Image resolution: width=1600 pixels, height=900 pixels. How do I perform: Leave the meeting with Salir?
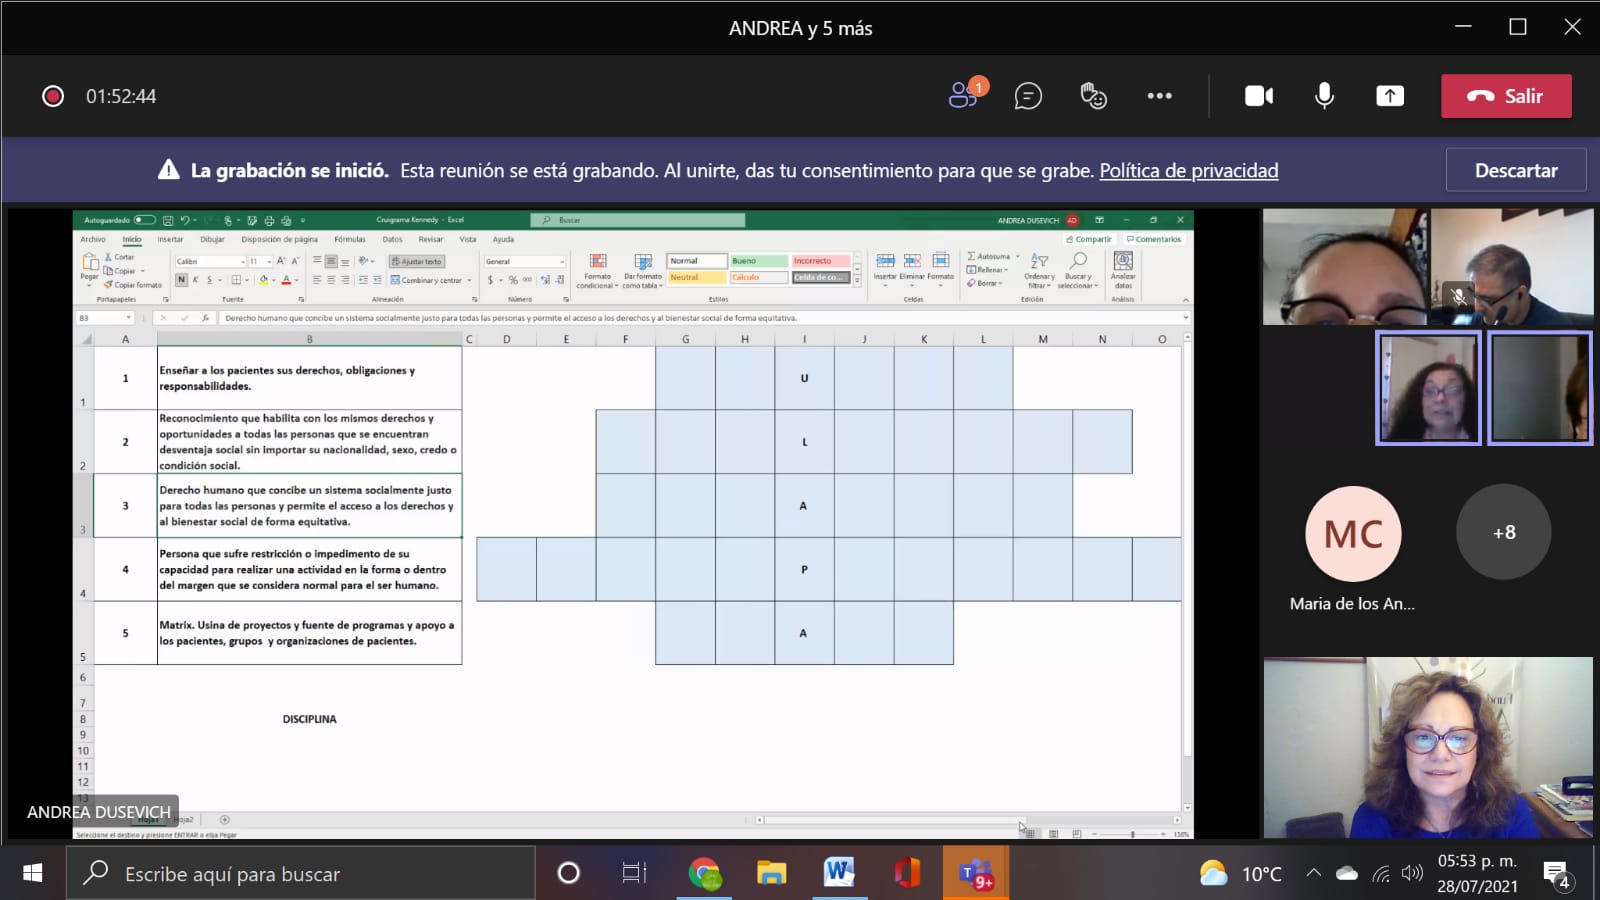[1506, 96]
